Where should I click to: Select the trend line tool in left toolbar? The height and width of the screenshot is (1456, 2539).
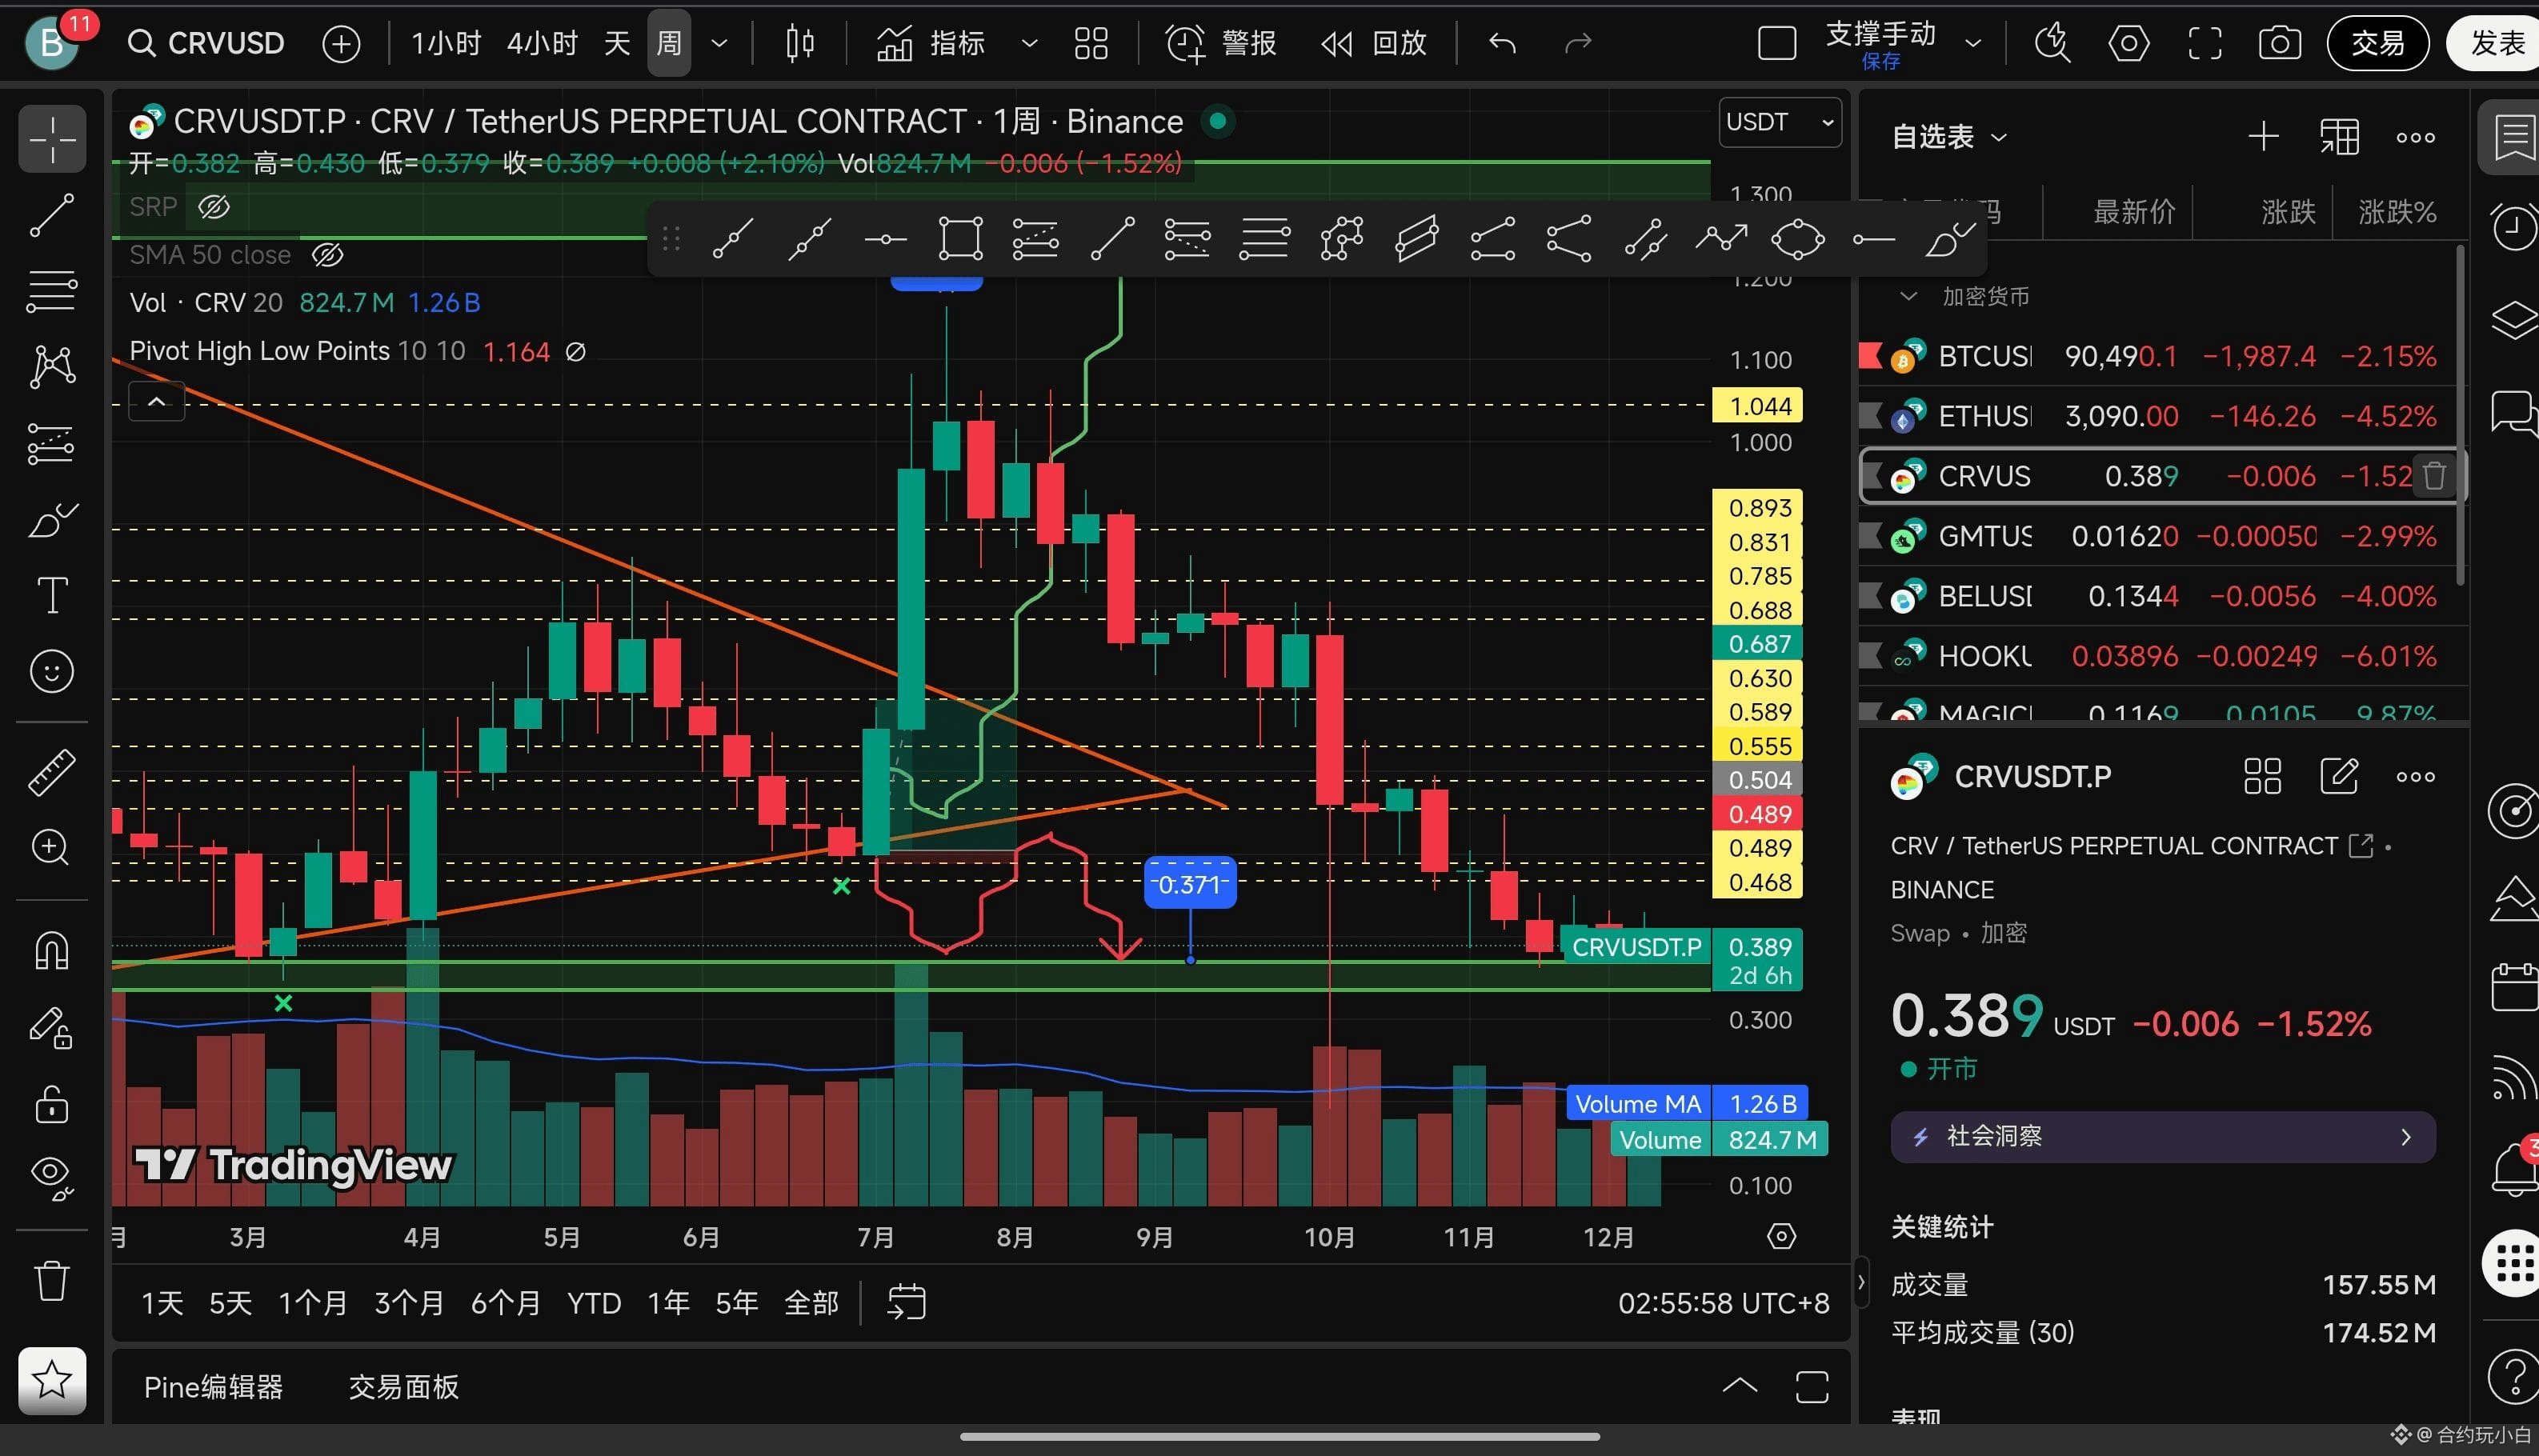click(52, 216)
